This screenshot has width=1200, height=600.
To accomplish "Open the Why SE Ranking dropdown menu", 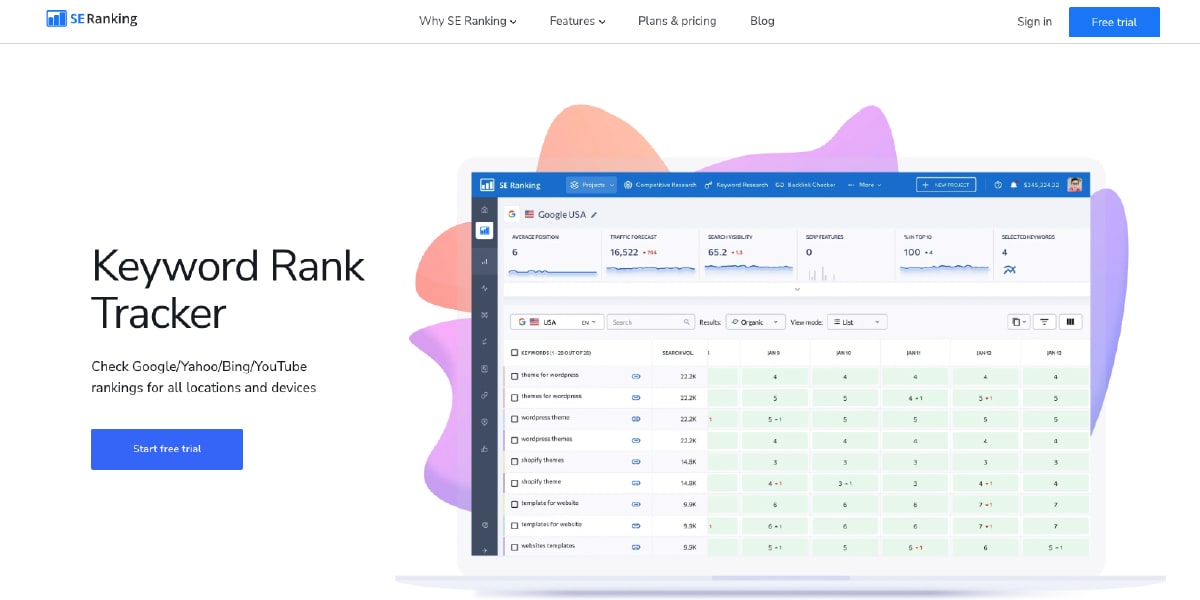I will click(467, 21).
